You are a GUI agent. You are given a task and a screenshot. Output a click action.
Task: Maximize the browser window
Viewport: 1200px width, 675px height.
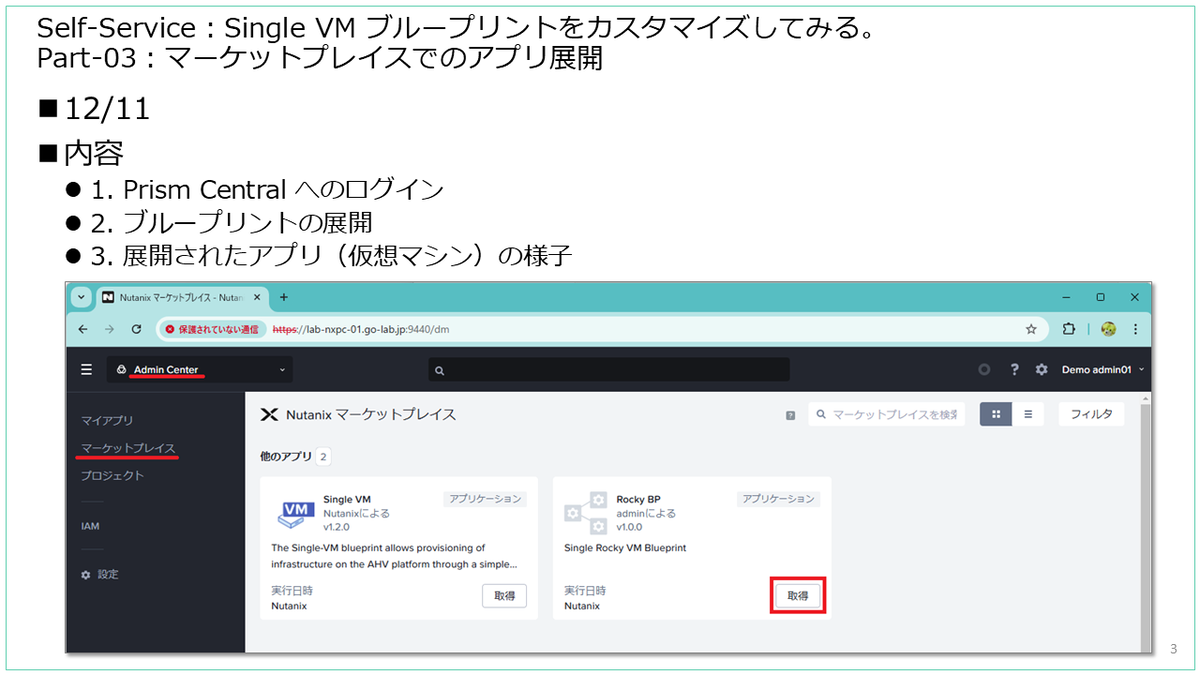point(1100,297)
